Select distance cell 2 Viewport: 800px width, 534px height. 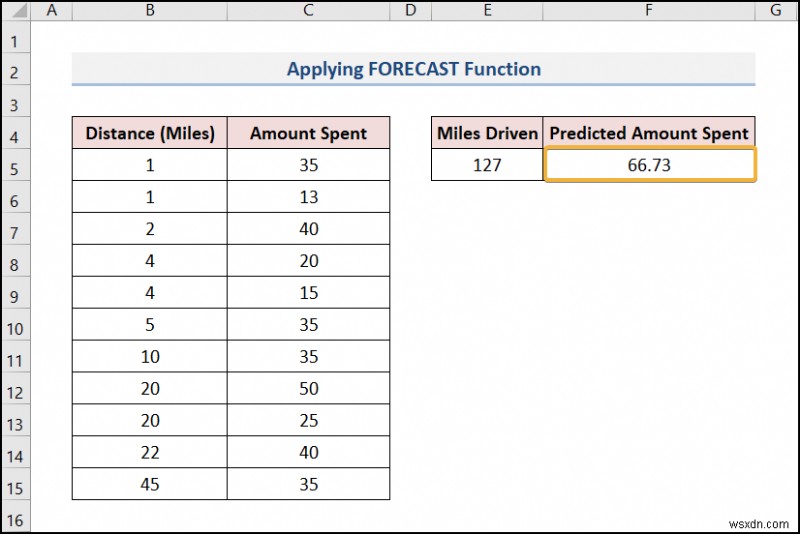150,228
